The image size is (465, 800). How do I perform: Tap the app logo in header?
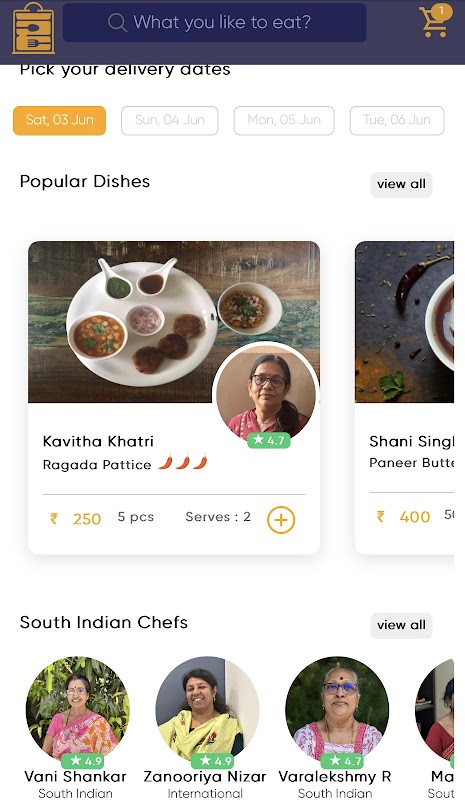tap(33, 28)
